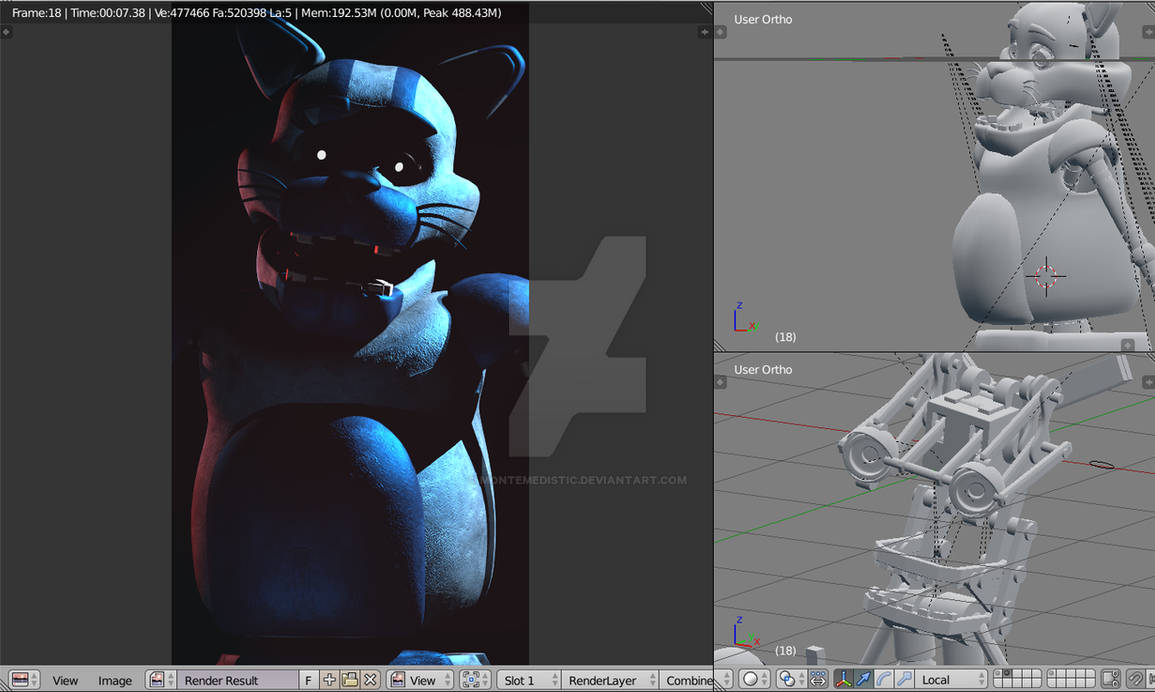Open the RenderLayer dropdown
The height and width of the screenshot is (692, 1155).
610,679
